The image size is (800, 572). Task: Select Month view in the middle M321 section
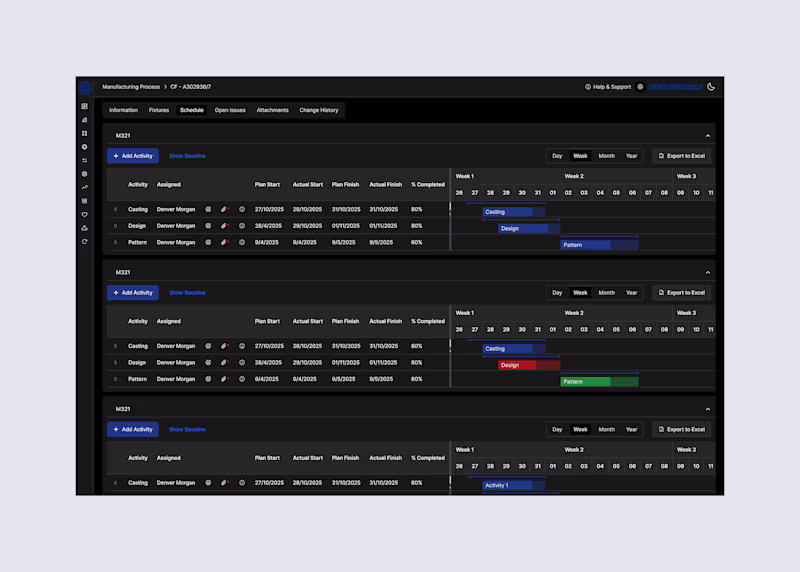[x=607, y=293]
